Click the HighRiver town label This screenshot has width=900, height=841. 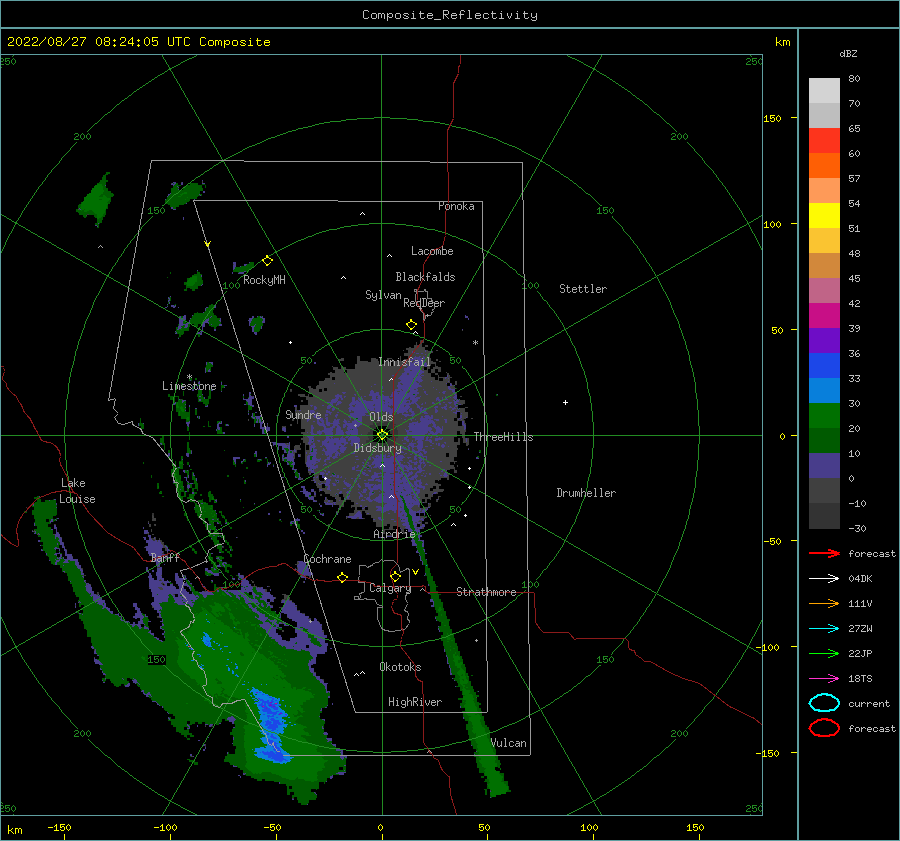(x=415, y=702)
